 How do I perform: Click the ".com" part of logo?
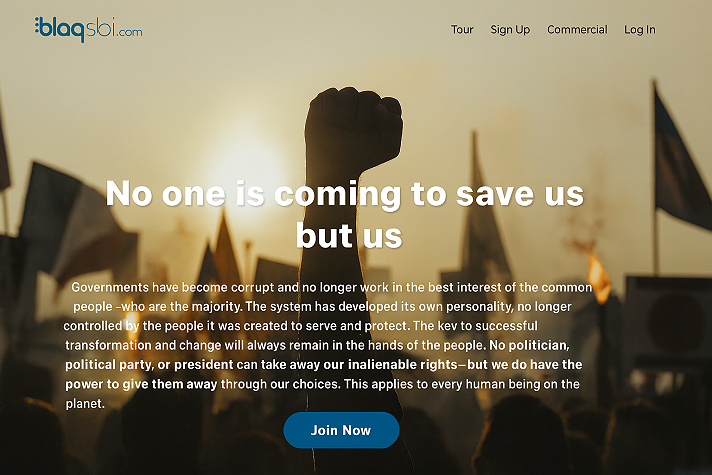pos(130,32)
